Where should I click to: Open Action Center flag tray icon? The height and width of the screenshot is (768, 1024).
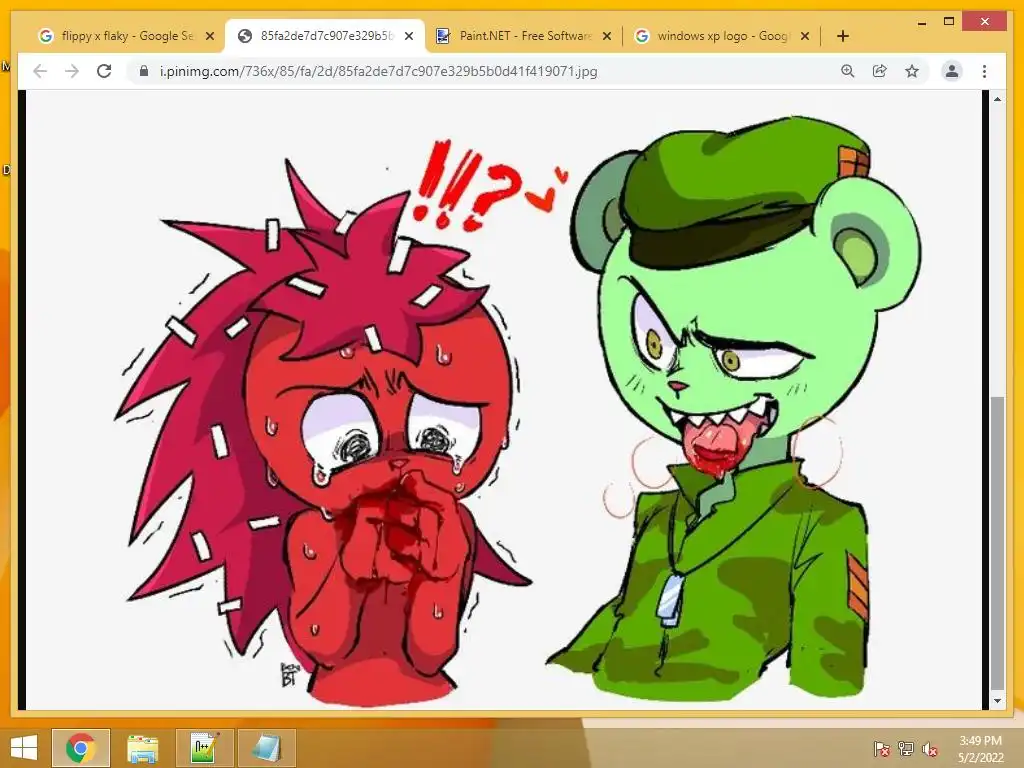tap(882, 749)
